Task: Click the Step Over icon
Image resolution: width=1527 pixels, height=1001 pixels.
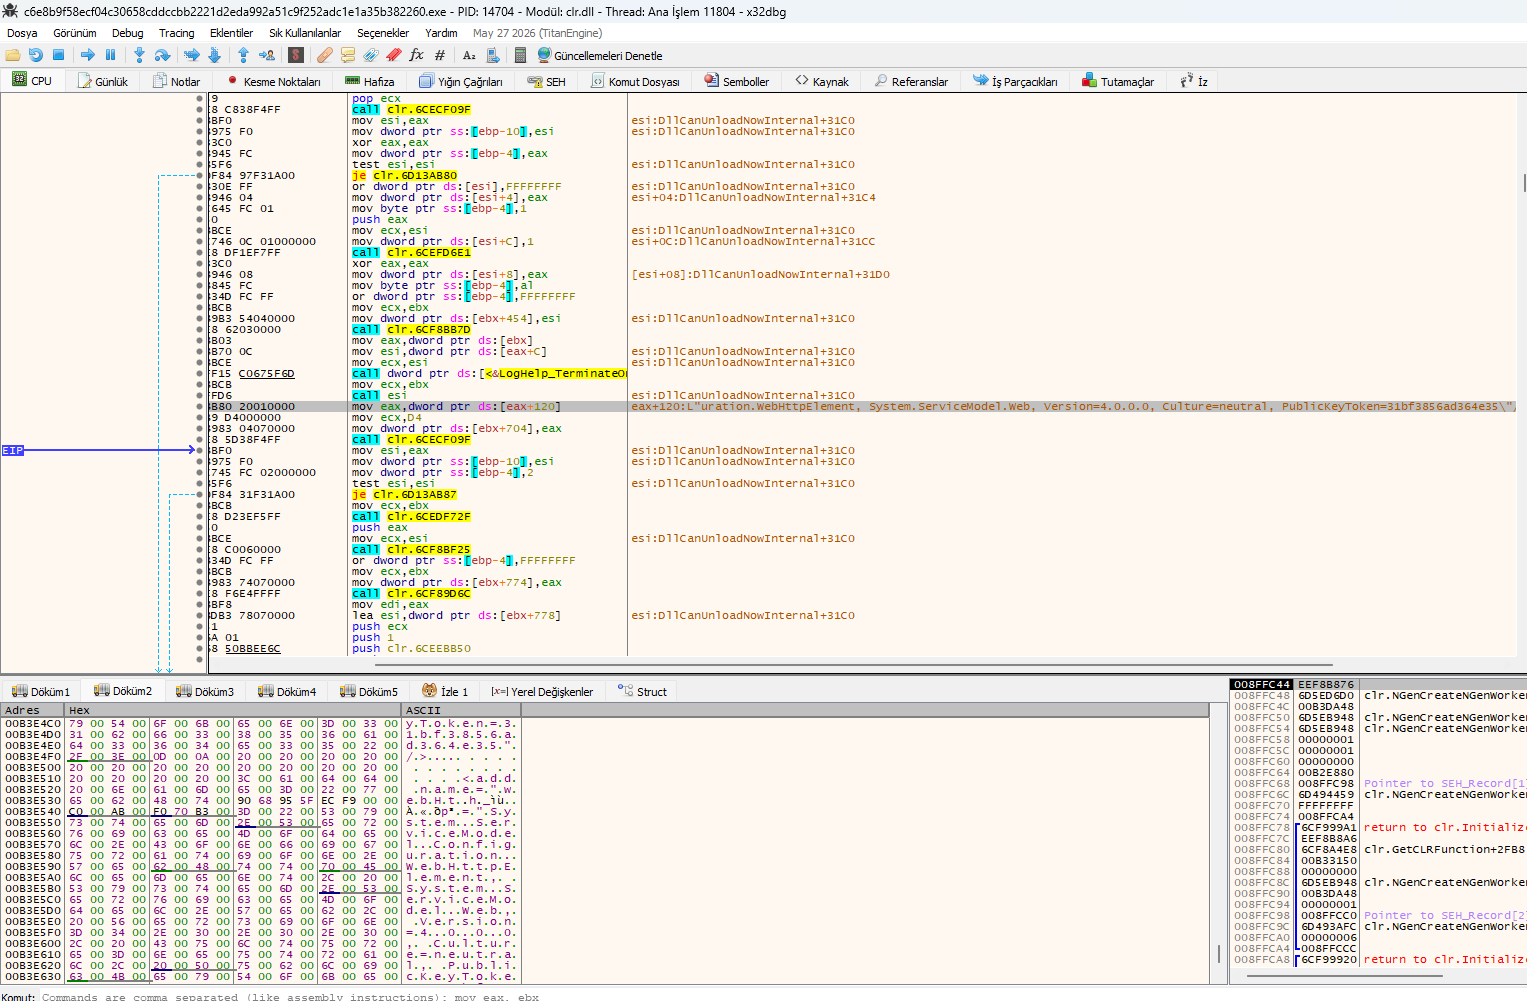Action: click(162, 55)
